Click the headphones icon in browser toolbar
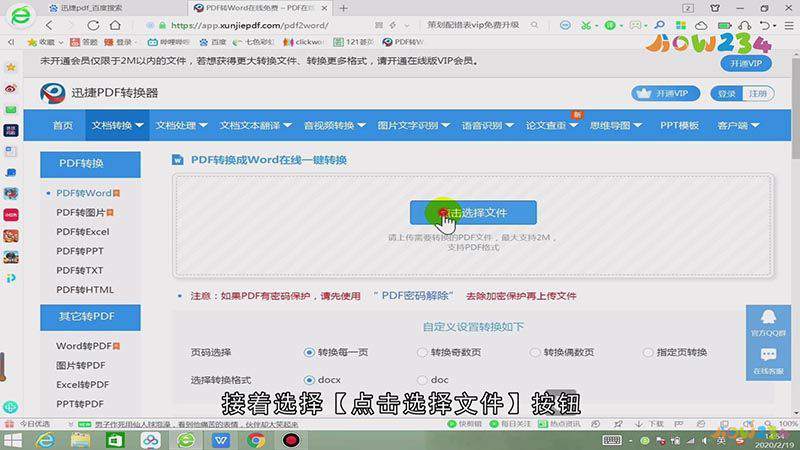 coord(744,25)
